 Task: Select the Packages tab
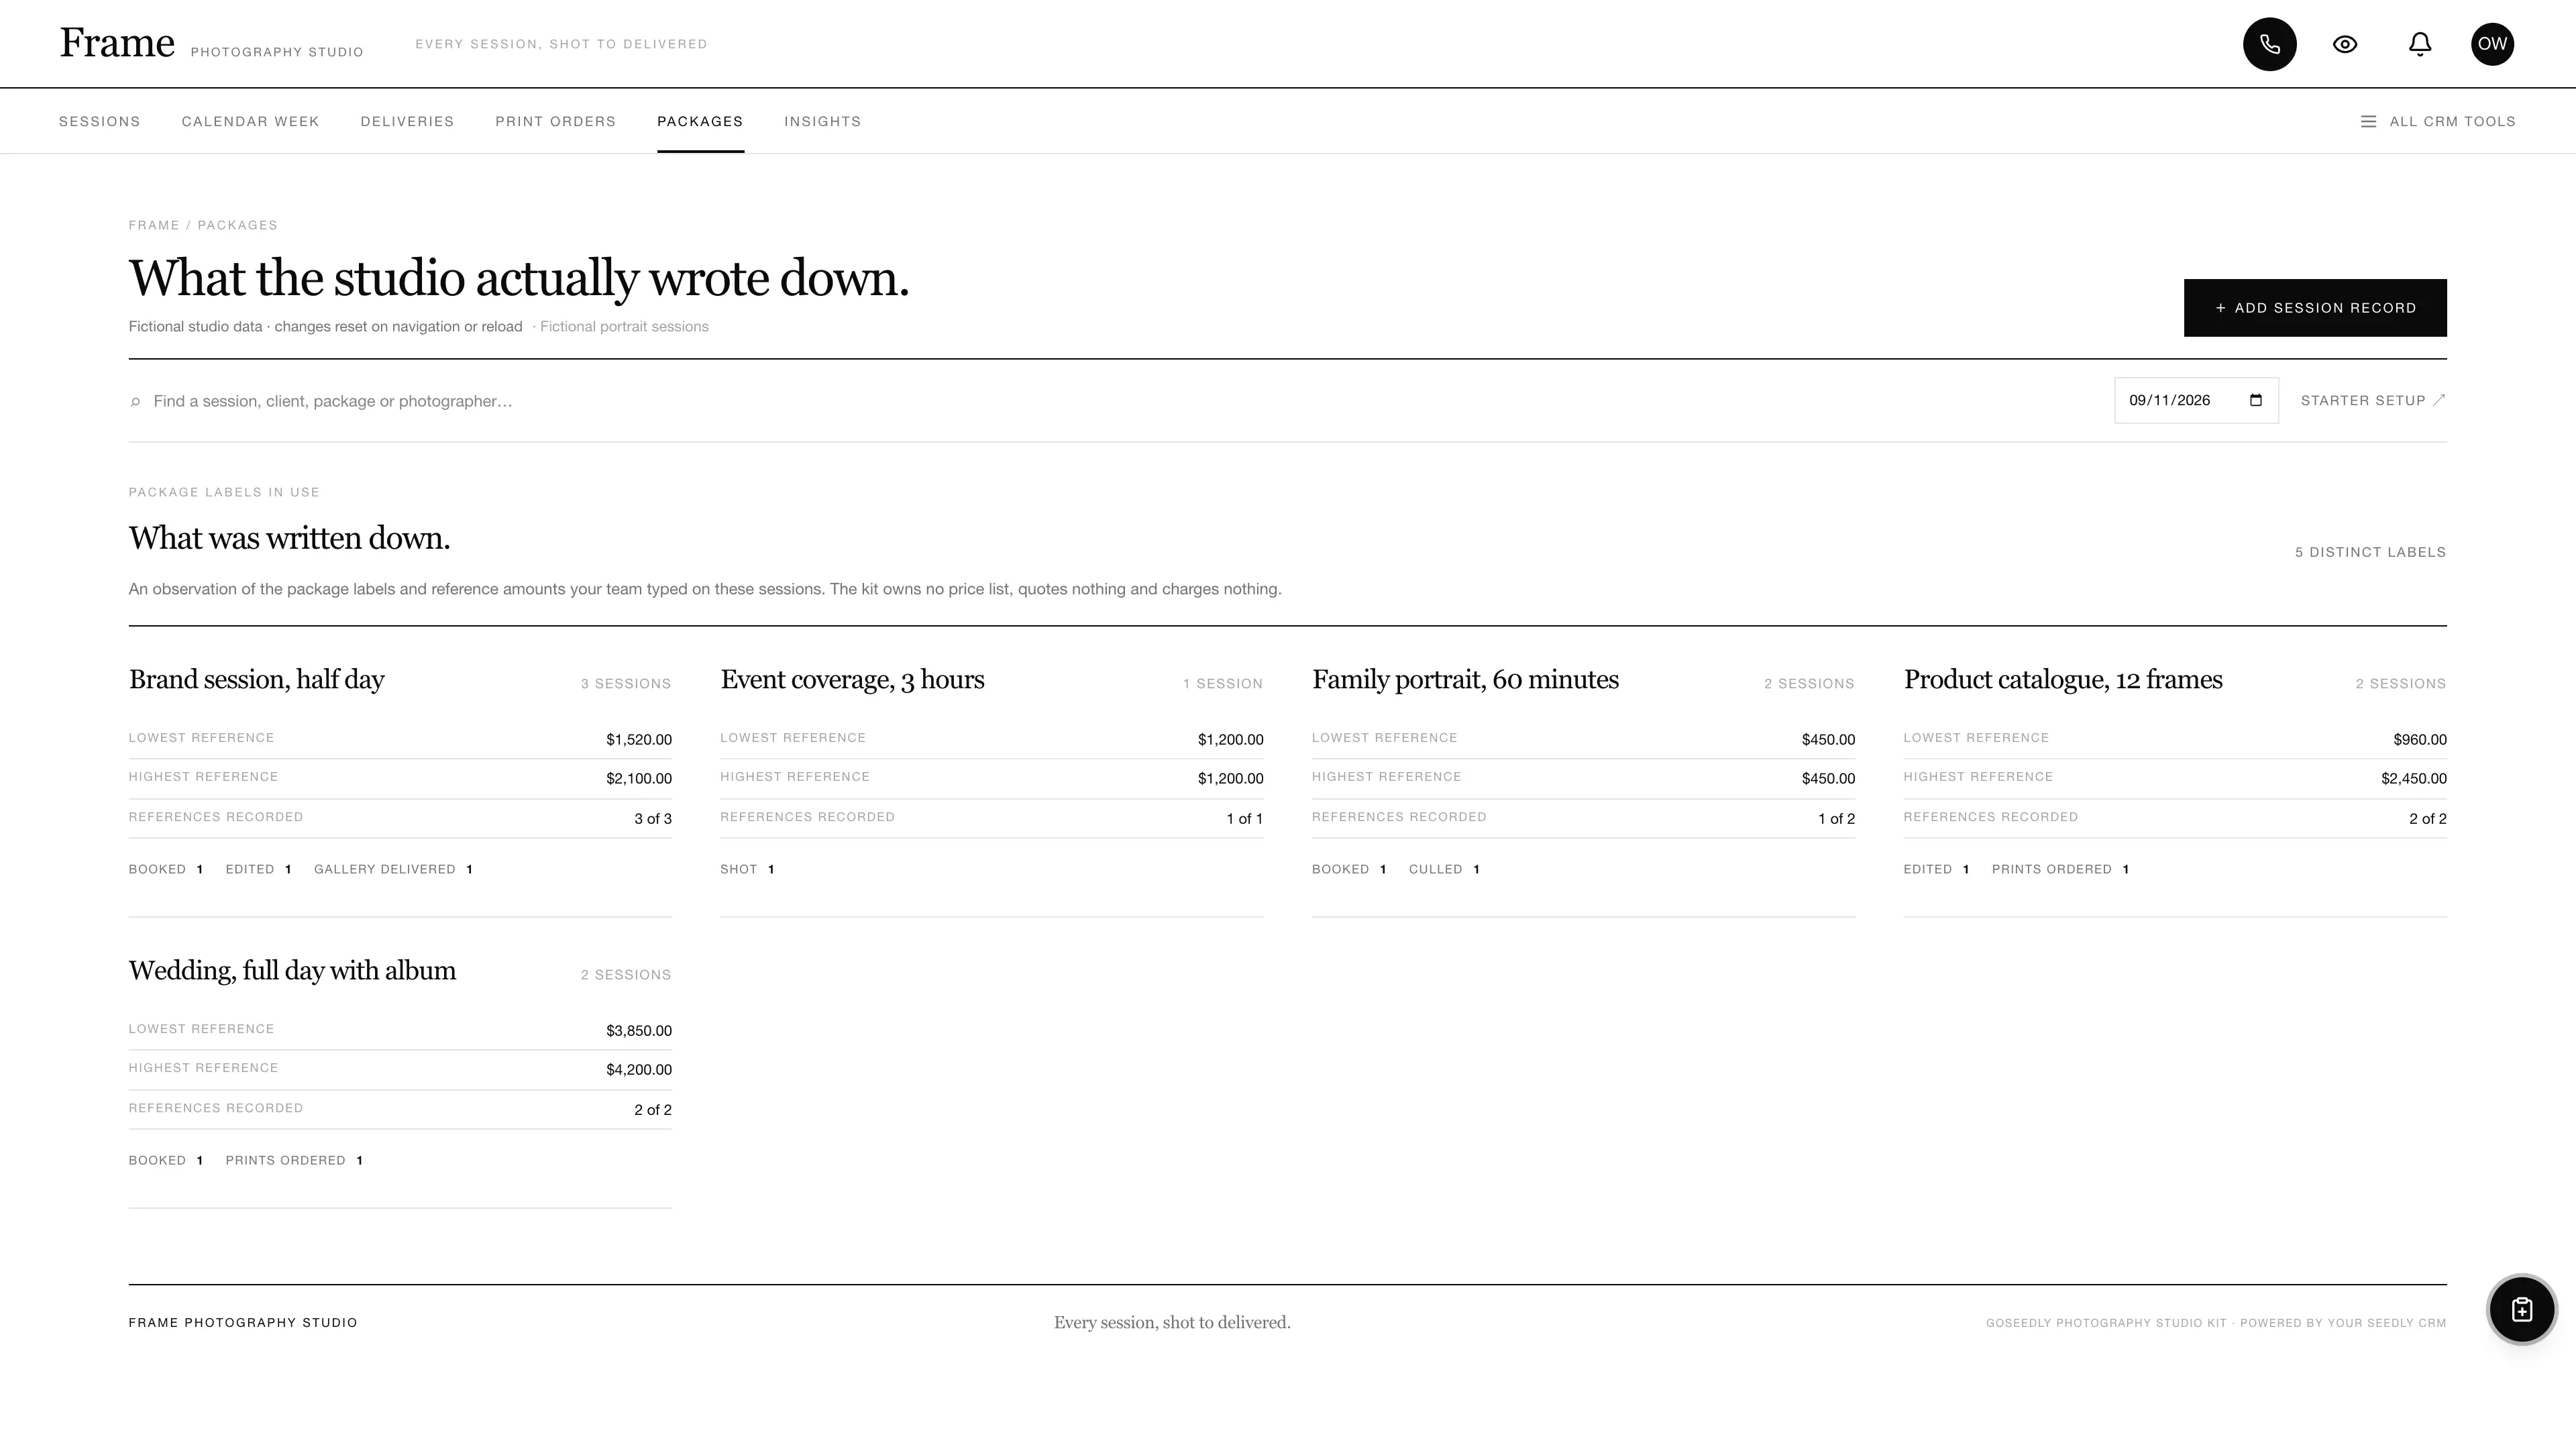[700, 121]
